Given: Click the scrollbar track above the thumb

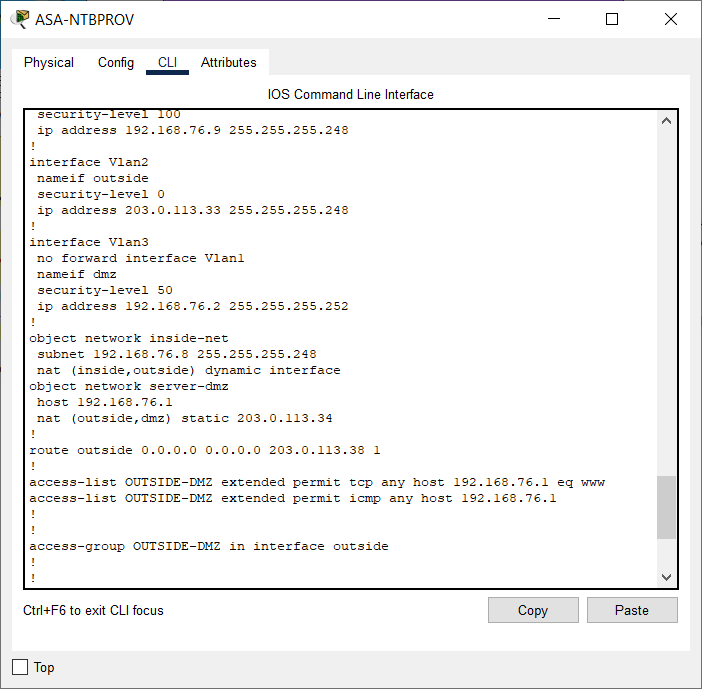Looking at the screenshot, I should [667, 300].
